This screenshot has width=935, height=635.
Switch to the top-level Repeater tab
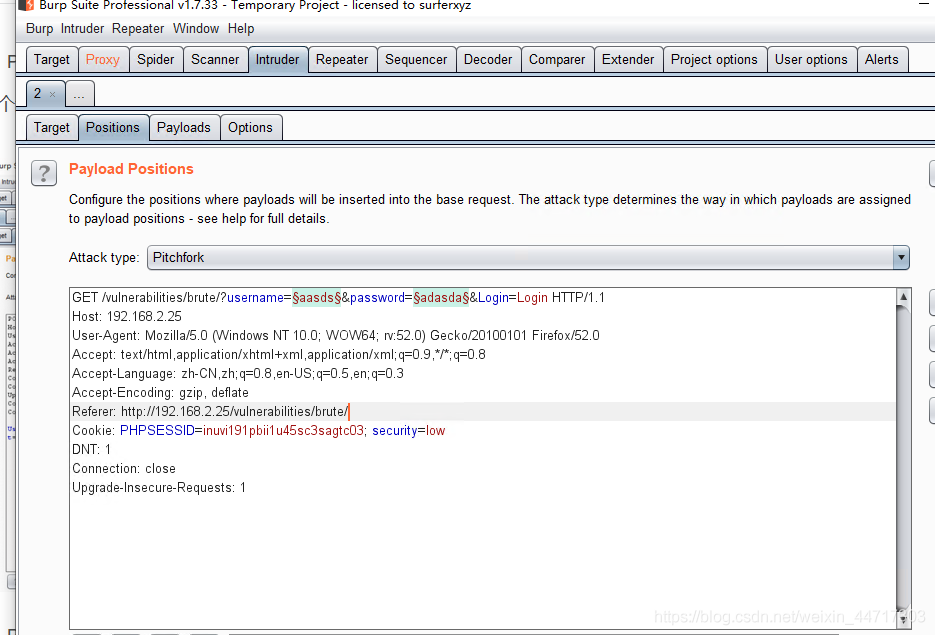click(x=342, y=60)
